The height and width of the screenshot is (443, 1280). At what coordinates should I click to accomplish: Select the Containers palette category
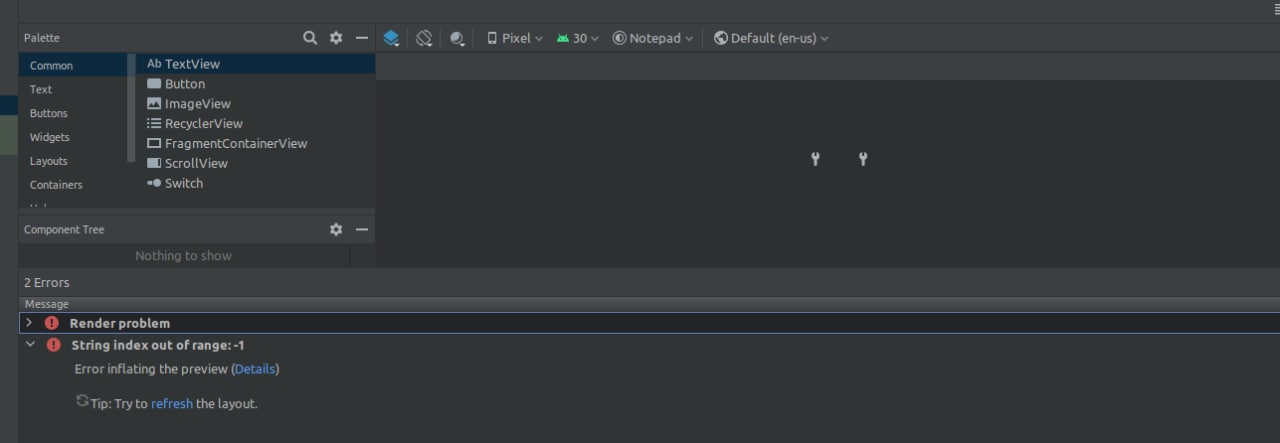point(72,185)
